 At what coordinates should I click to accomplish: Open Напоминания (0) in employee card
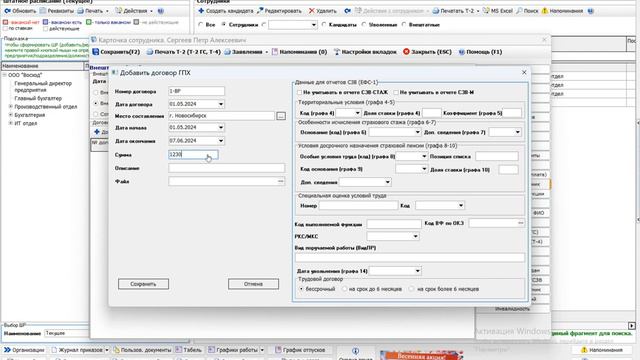(299, 52)
